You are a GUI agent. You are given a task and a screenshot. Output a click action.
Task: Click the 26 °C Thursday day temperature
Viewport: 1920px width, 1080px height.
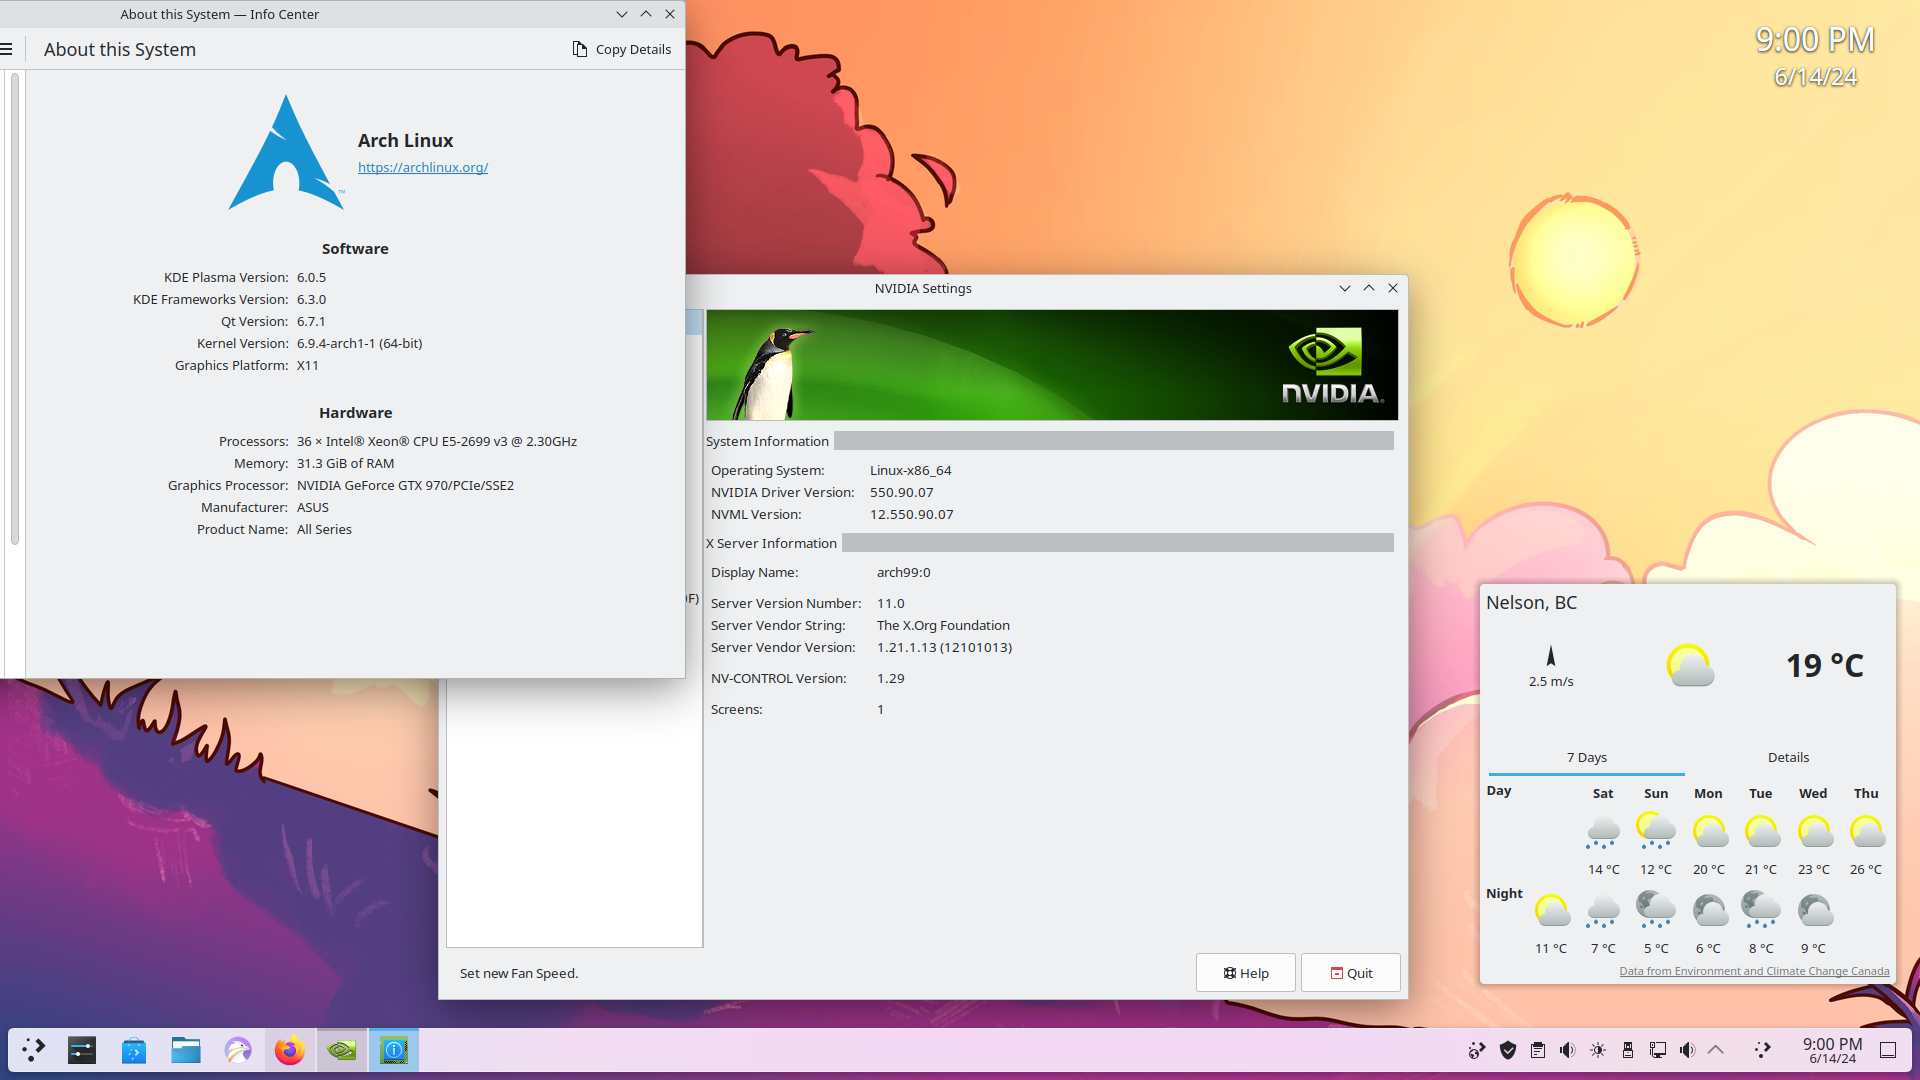pos(1866,870)
